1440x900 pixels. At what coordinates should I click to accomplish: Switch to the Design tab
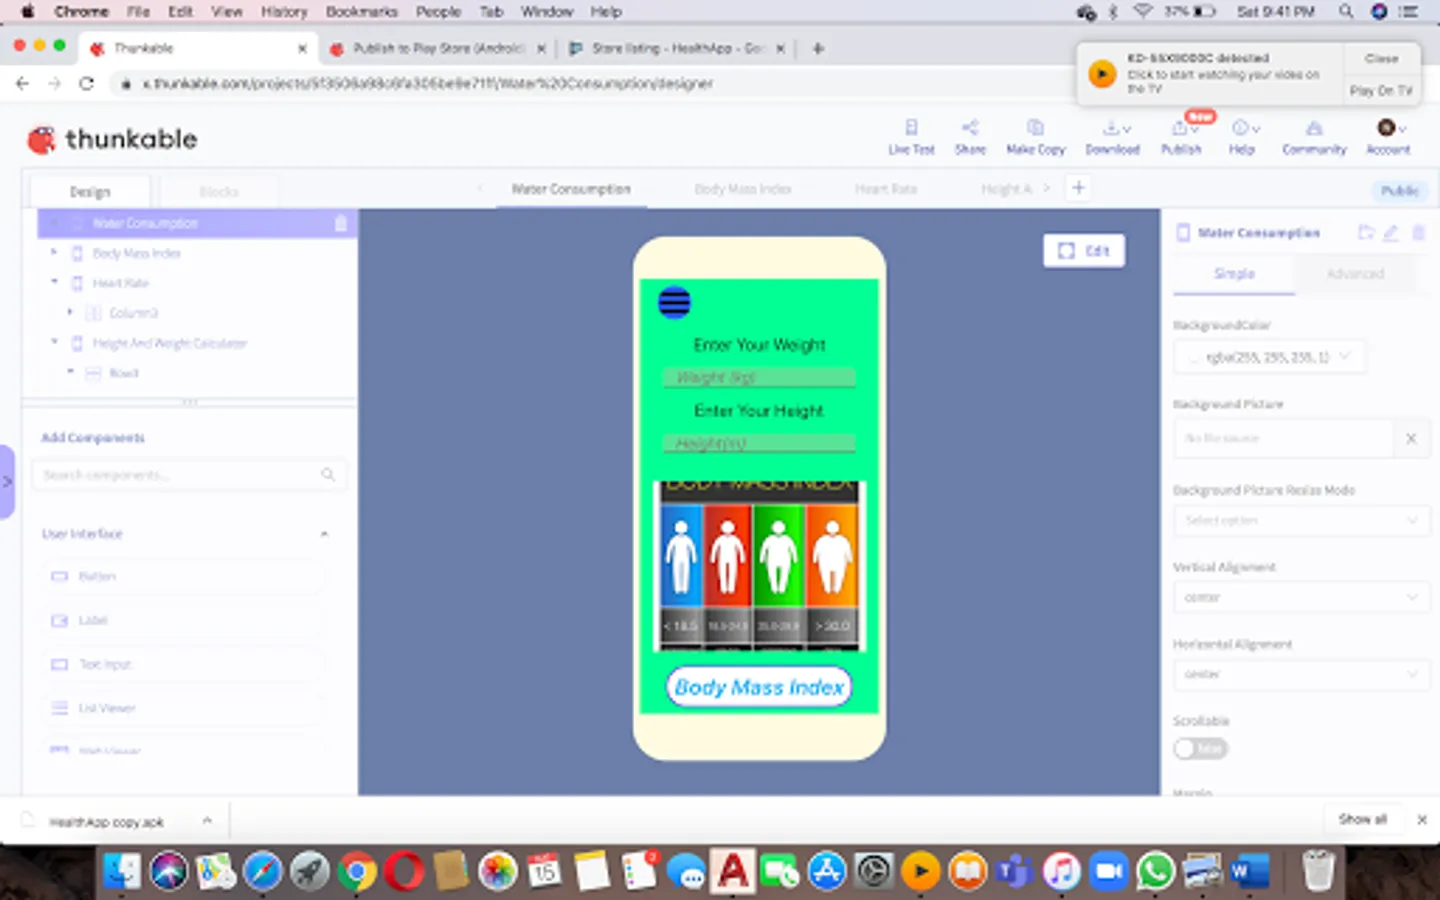click(90, 191)
